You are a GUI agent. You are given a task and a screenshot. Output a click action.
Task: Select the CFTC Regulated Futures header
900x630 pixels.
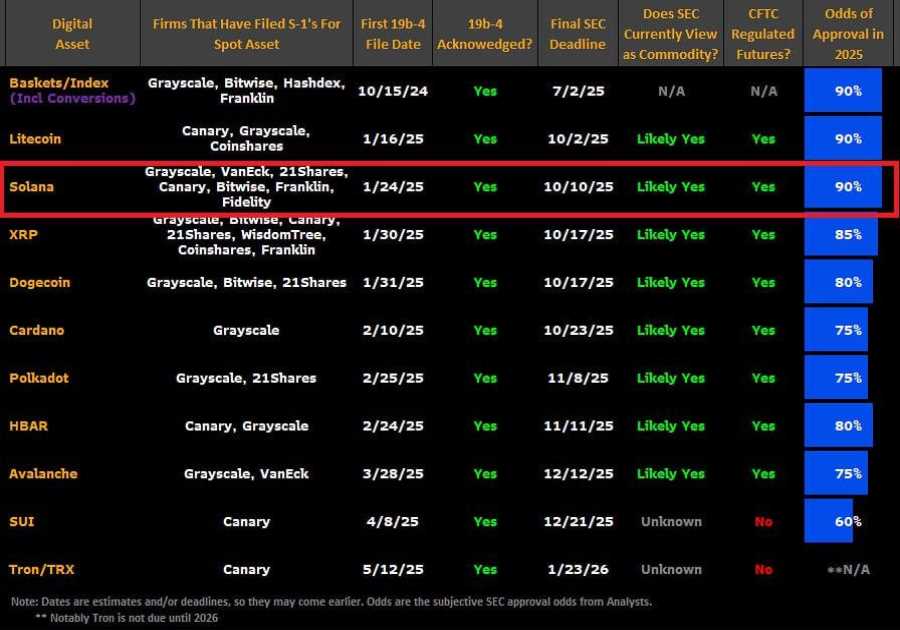point(763,34)
